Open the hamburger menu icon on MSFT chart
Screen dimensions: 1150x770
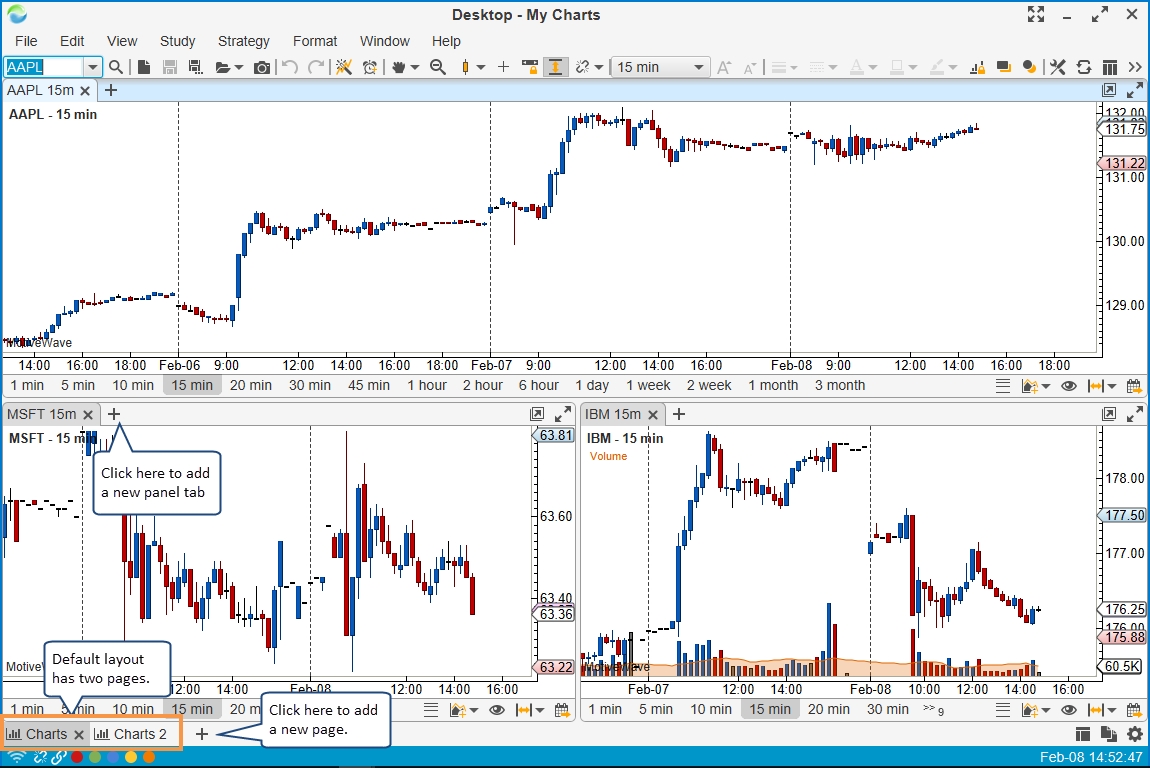tap(431, 710)
